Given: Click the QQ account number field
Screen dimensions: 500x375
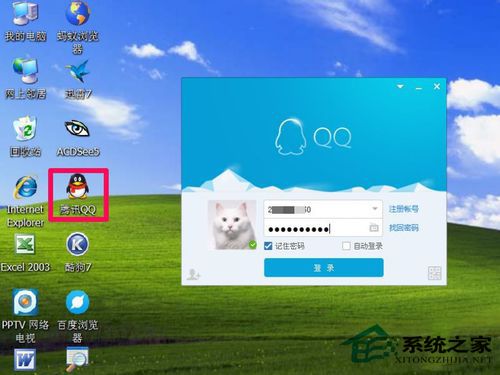Looking at the screenshot, I should pos(323,209).
